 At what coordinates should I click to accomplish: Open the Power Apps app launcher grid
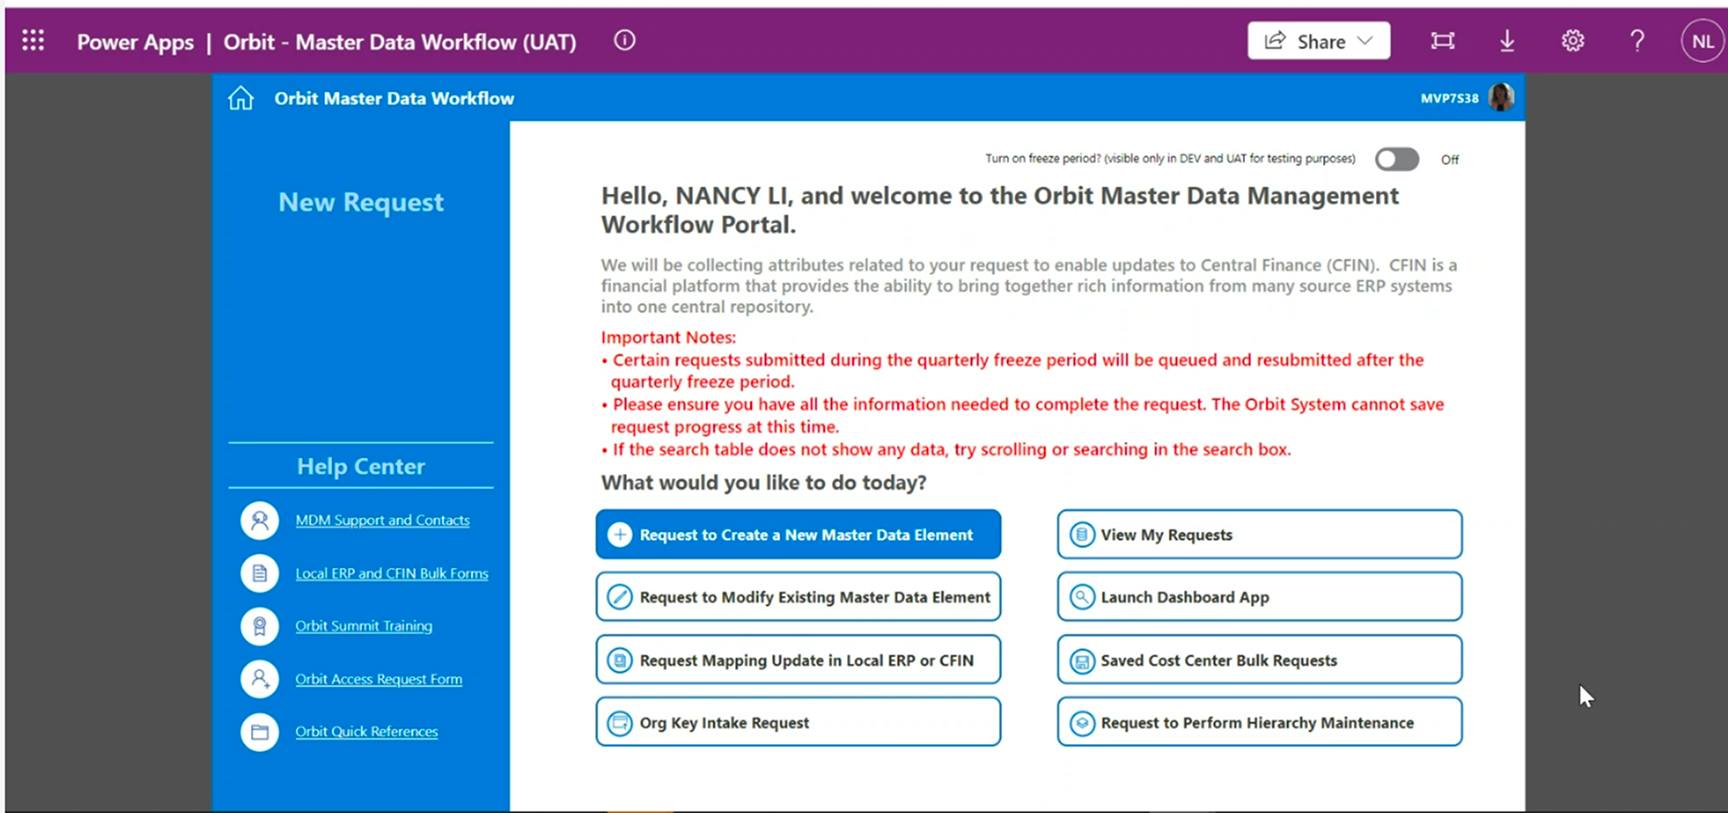[x=33, y=40]
